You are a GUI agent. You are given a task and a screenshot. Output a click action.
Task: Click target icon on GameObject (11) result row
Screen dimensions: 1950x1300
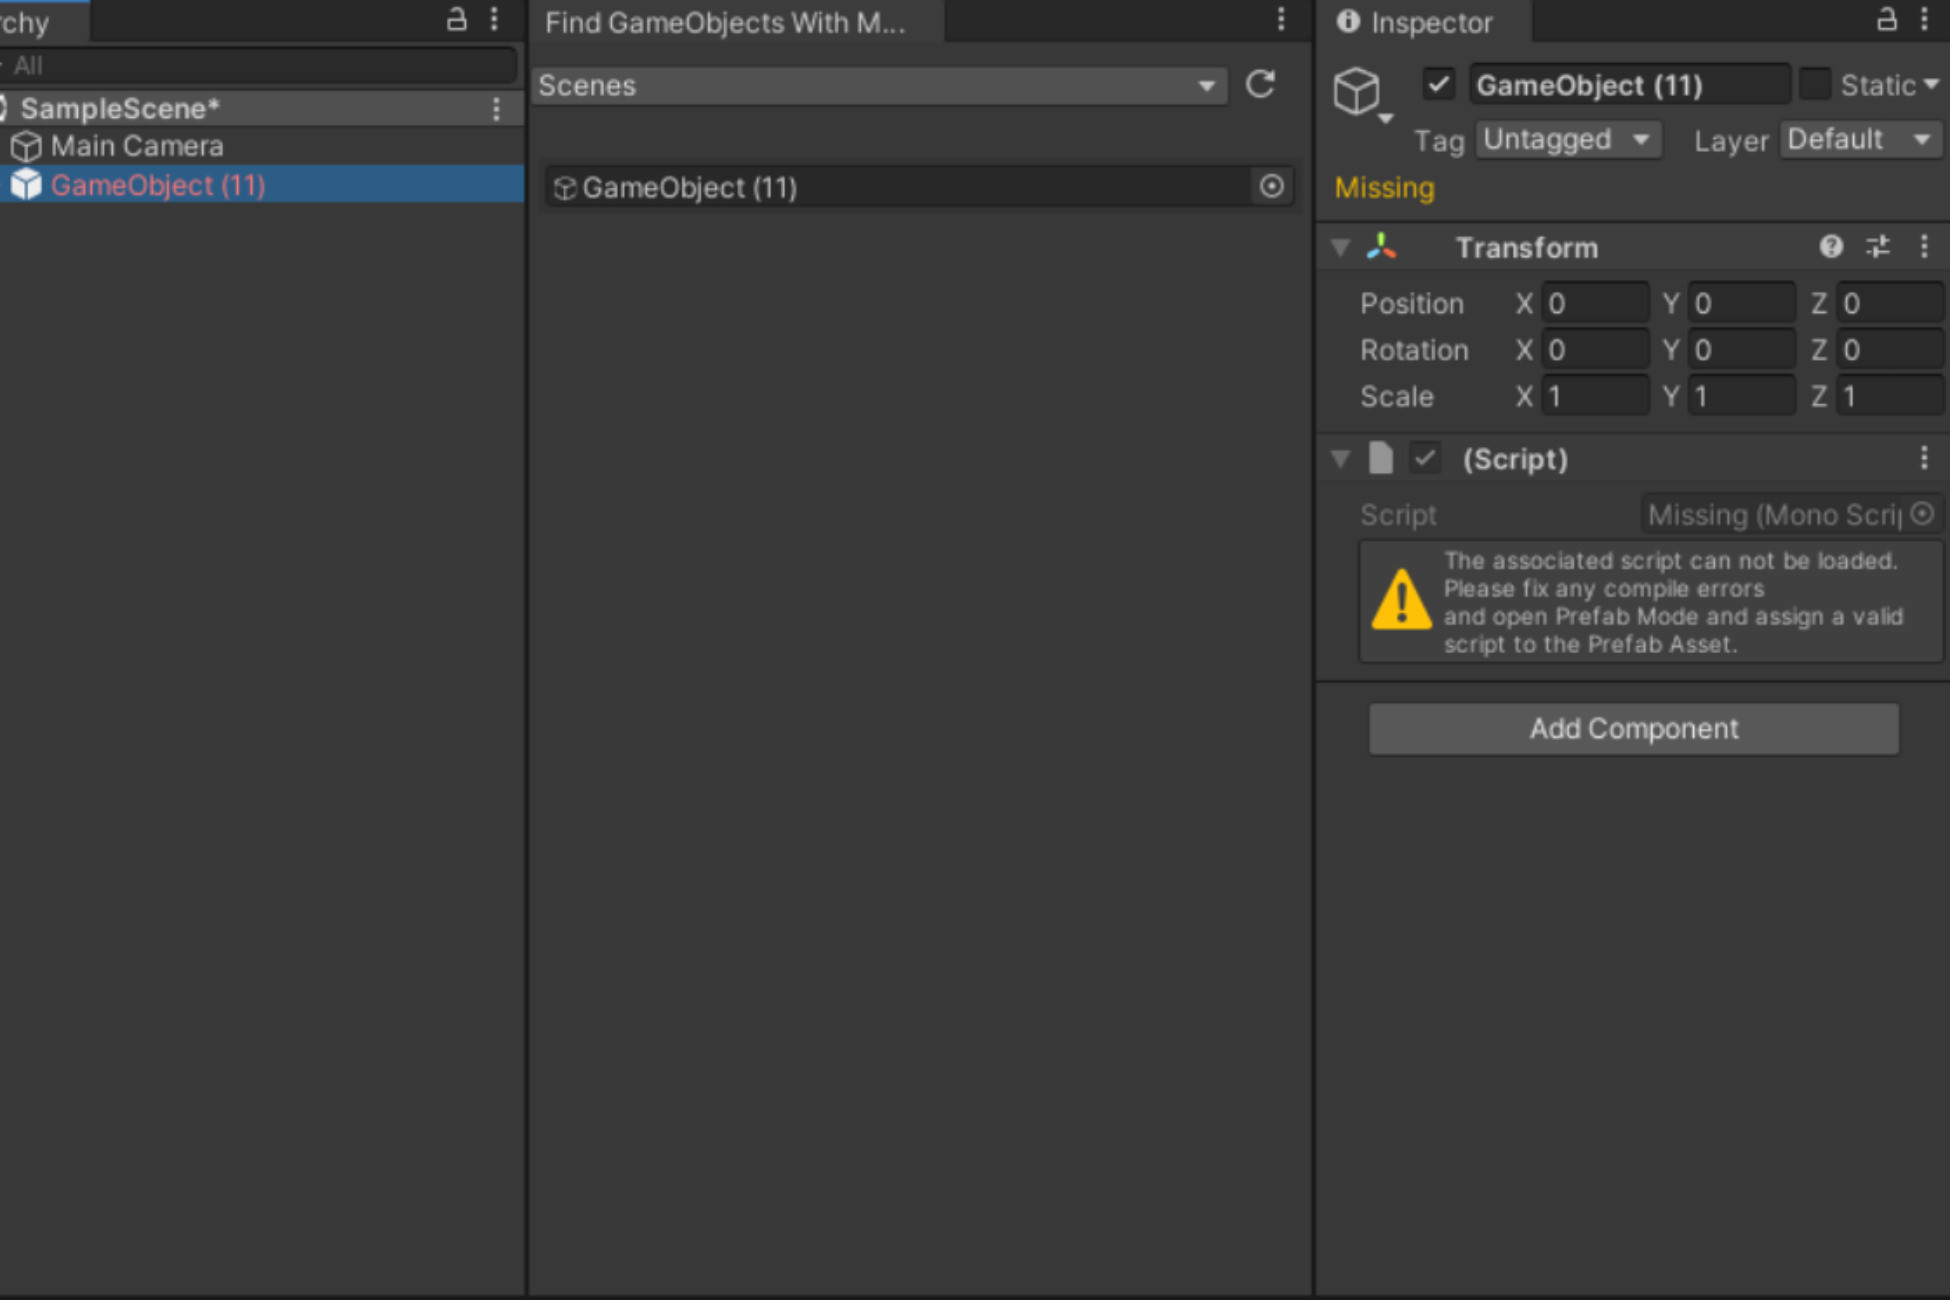[1271, 187]
